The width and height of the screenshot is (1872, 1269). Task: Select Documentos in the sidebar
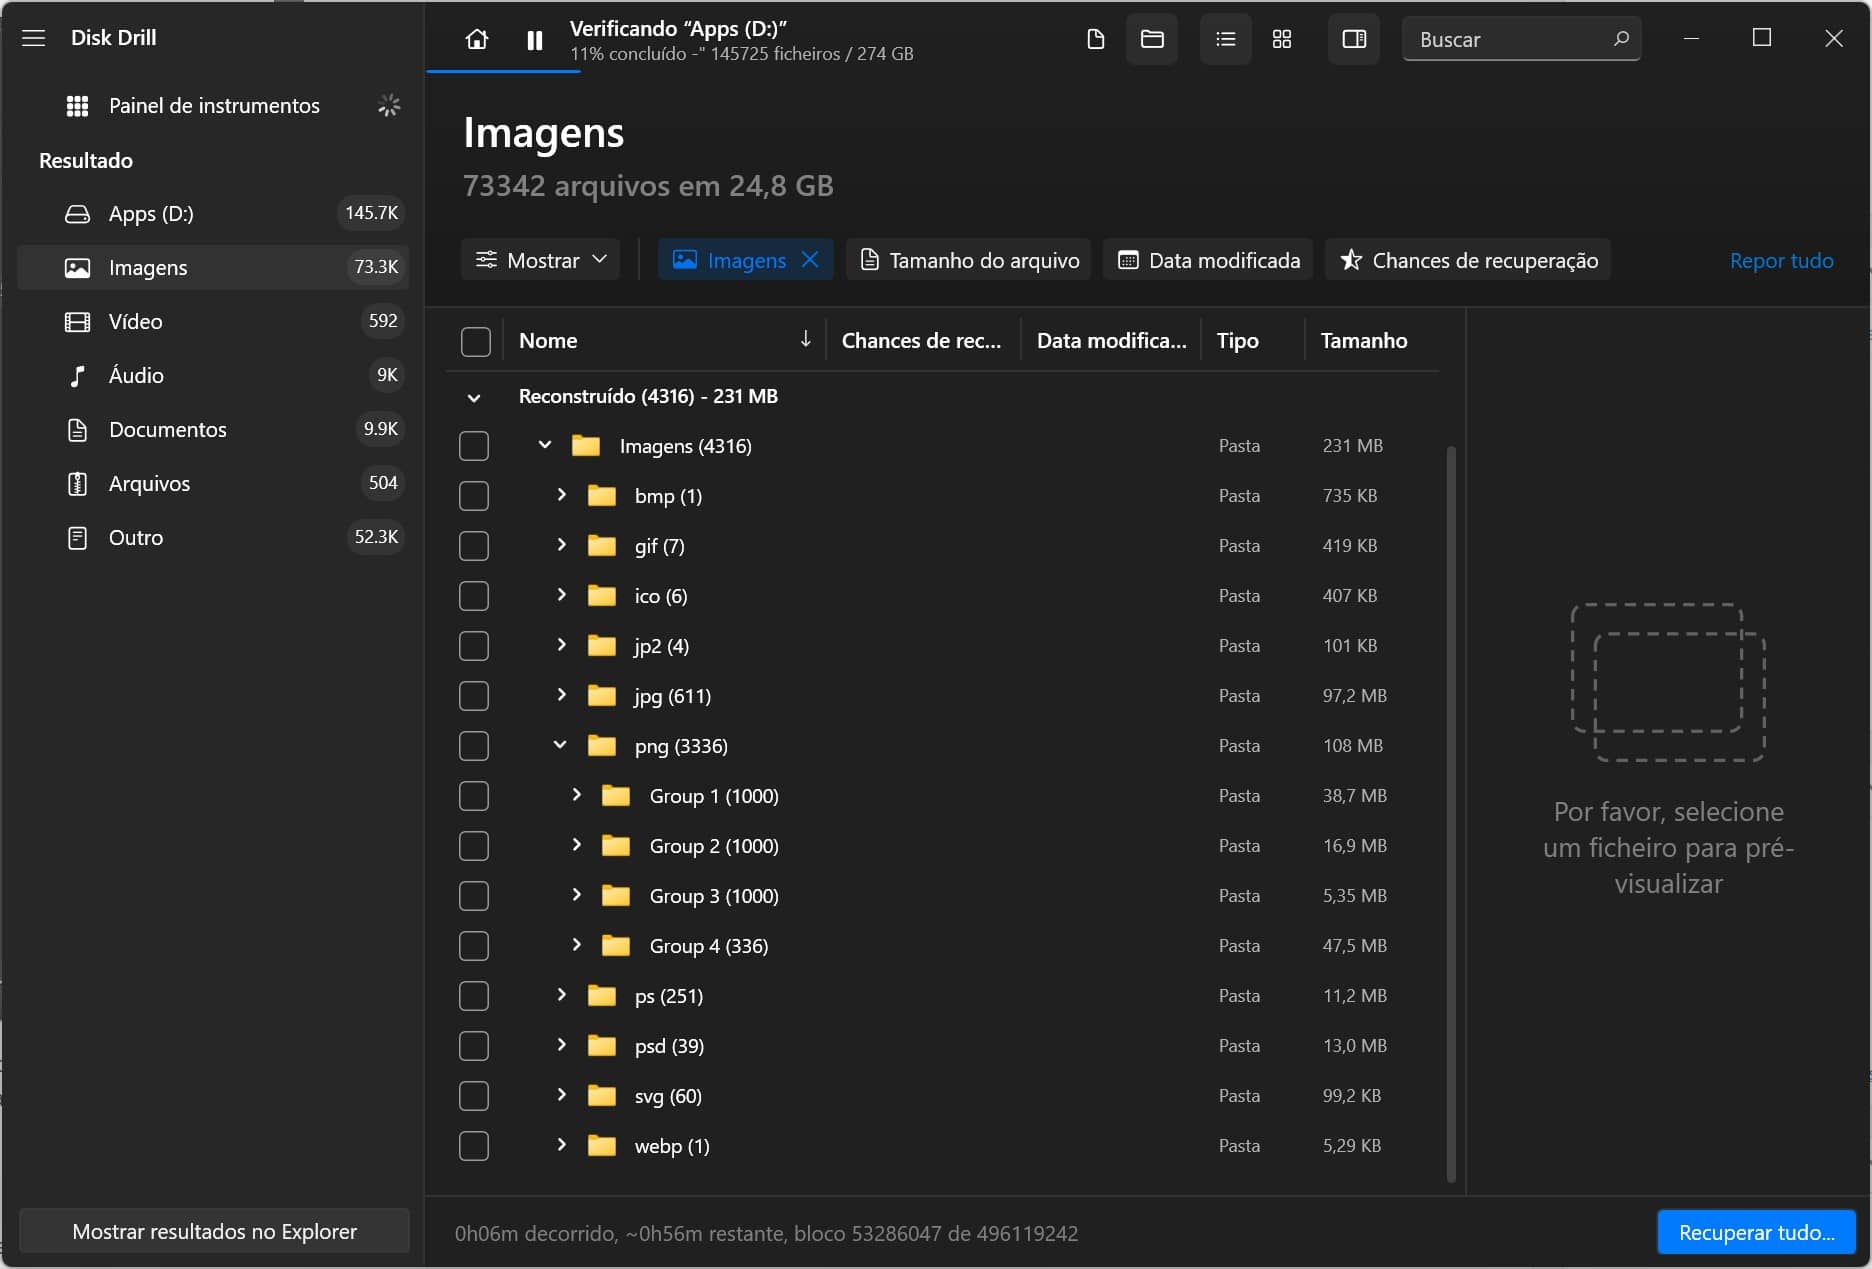coord(167,430)
